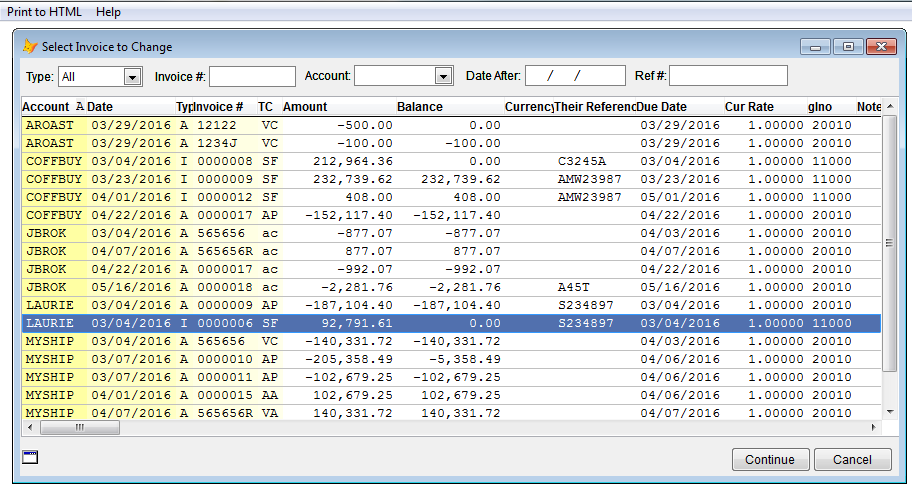Maximize the Select Invoice to Change dialog
Viewport: 912px width, 488px height.
(x=848, y=47)
